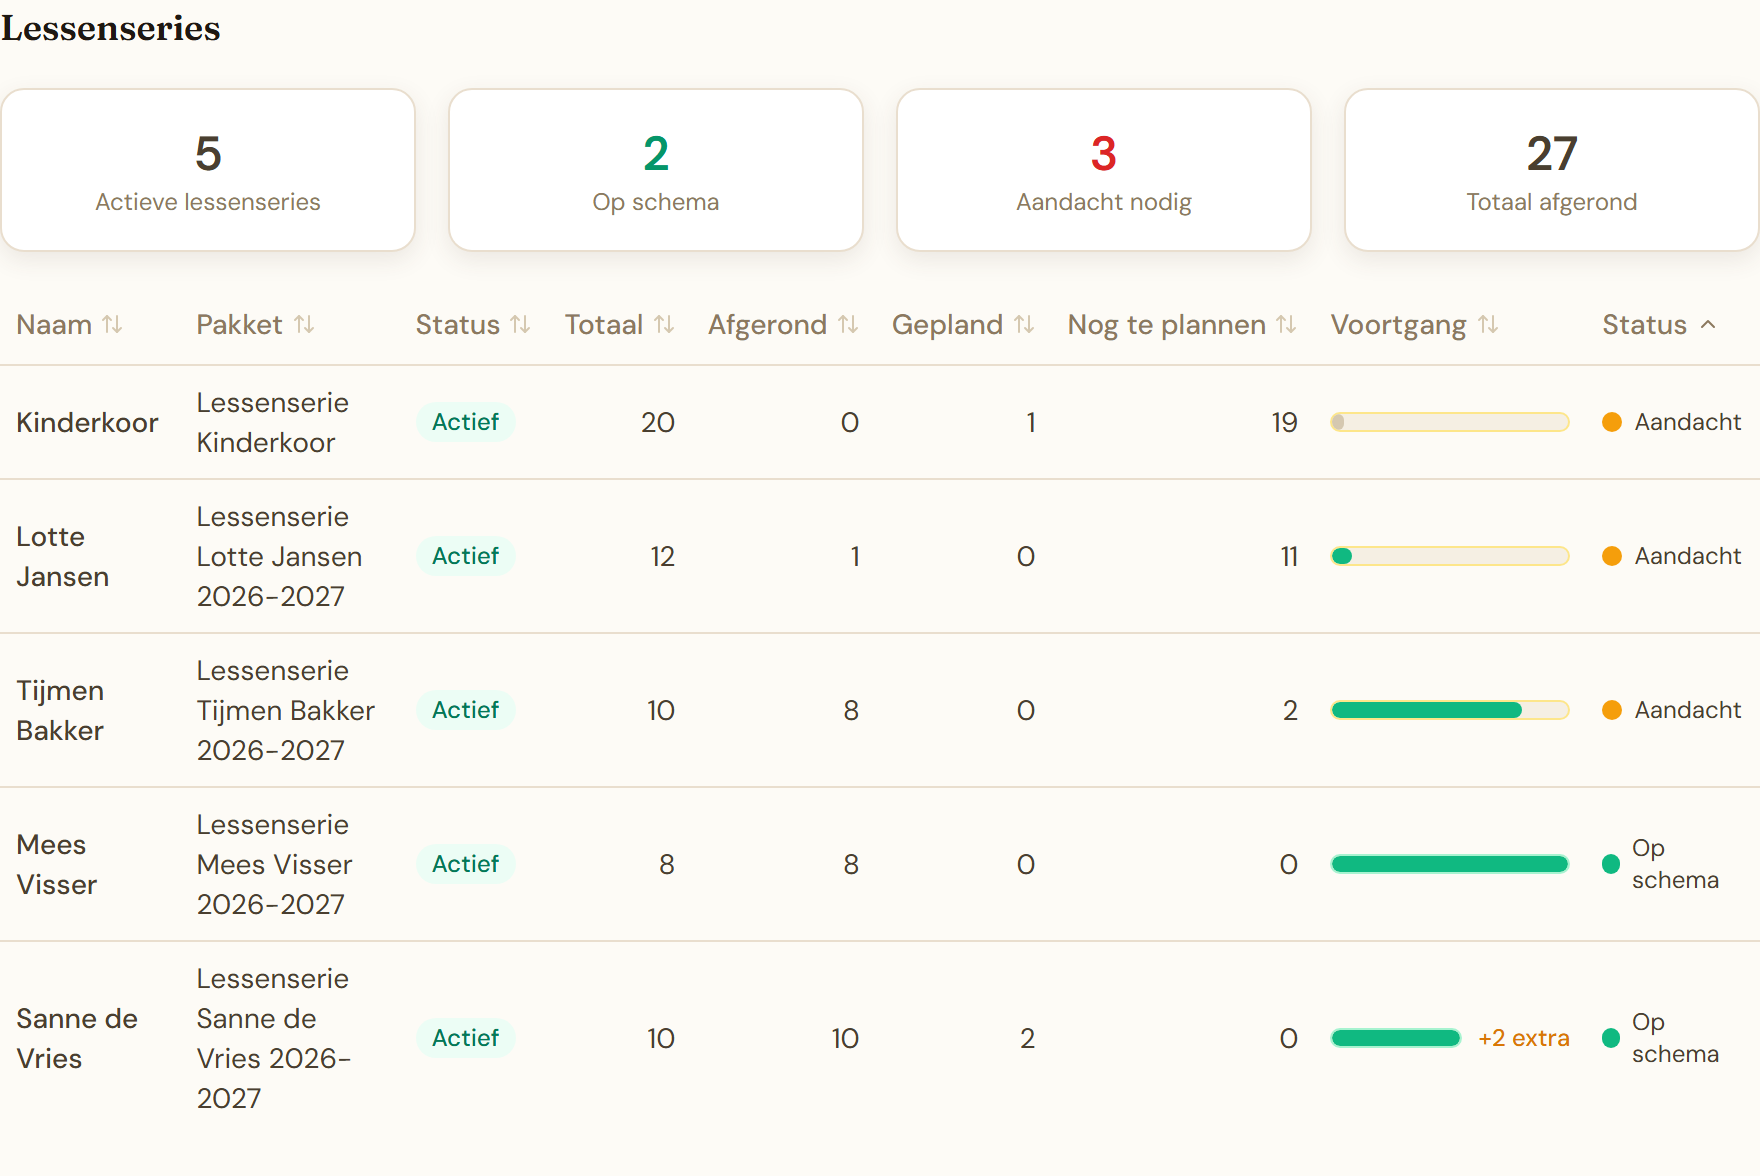Screen dimensions: 1760x1176
Task: Select the Kinderkoor name cell
Action: point(87,422)
